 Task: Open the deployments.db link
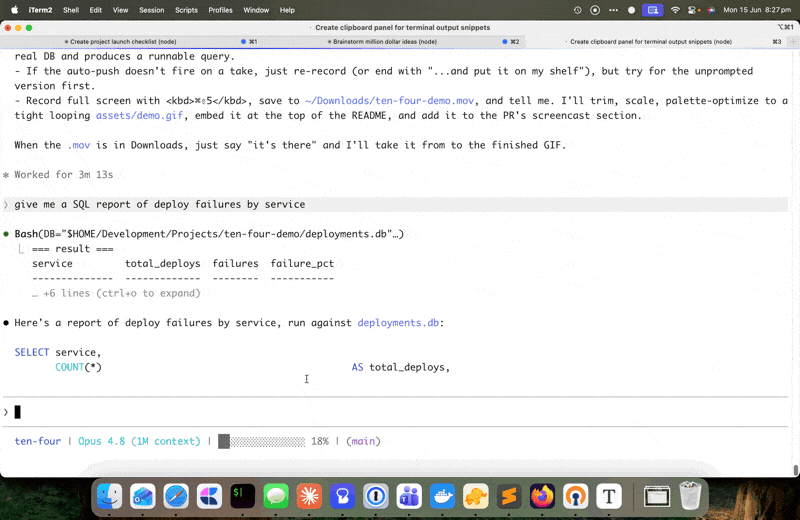[x=398, y=323]
